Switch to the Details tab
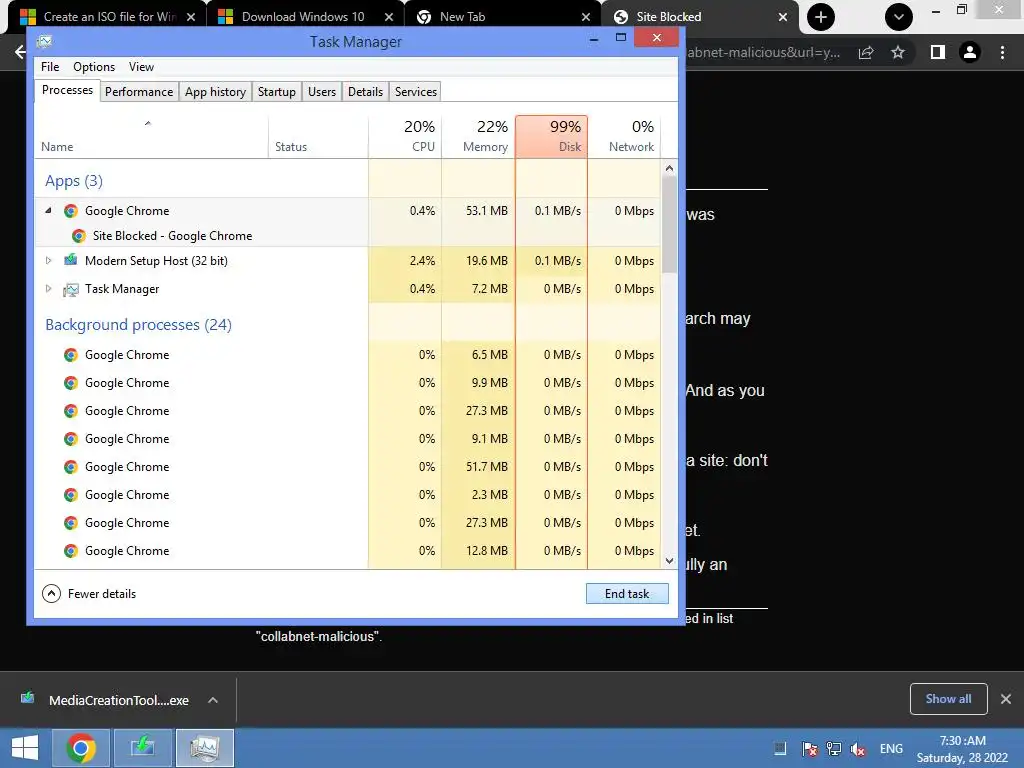 click(365, 91)
